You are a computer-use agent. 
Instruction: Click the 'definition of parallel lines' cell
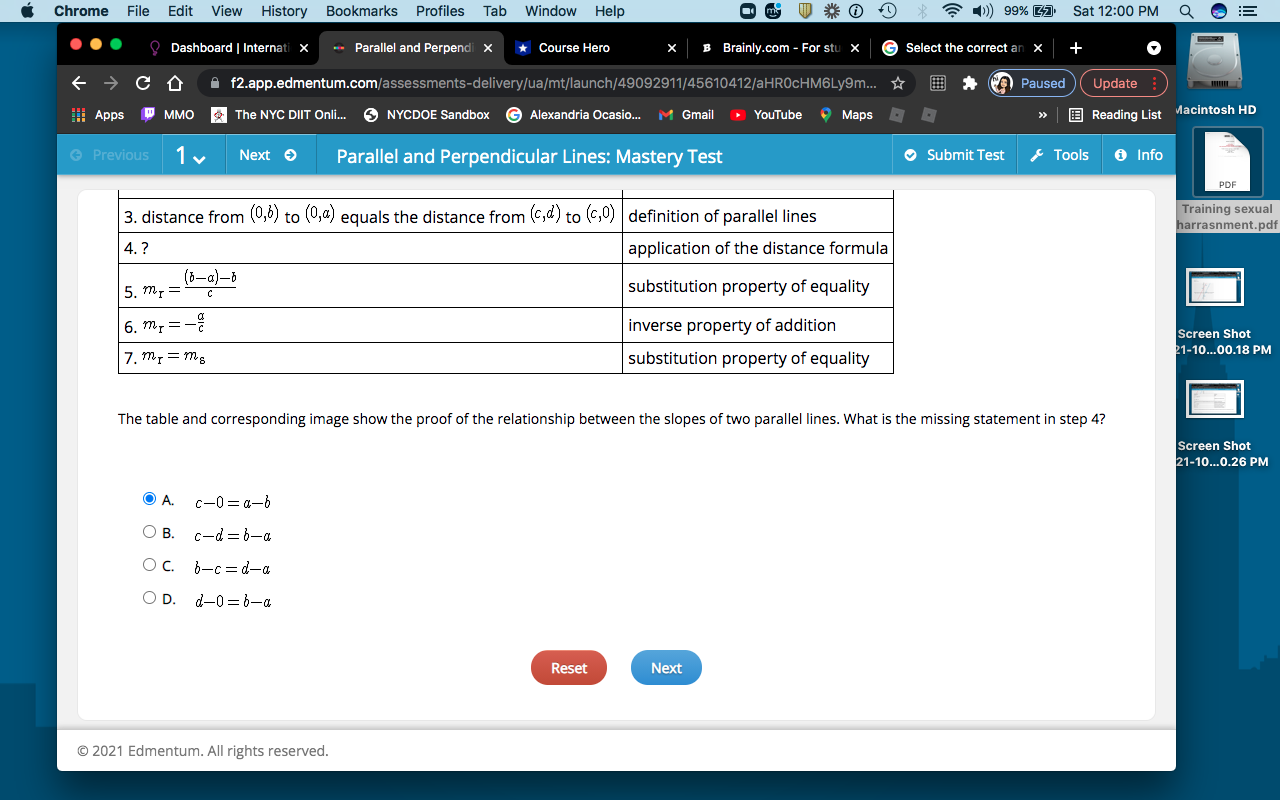(x=757, y=216)
